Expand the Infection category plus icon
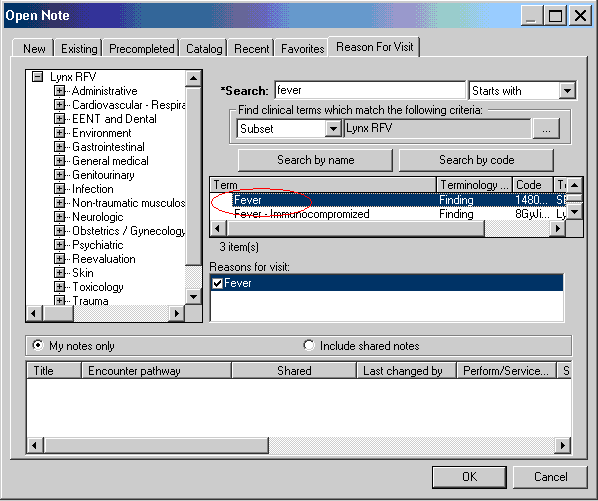 [x=59, y=189]
